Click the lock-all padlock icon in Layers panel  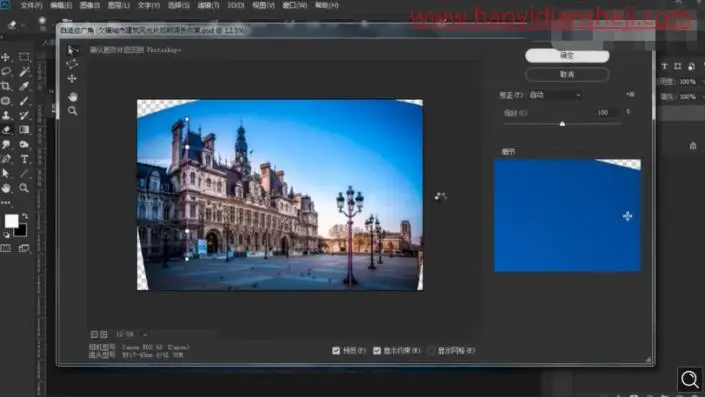(x=692, y=67)
